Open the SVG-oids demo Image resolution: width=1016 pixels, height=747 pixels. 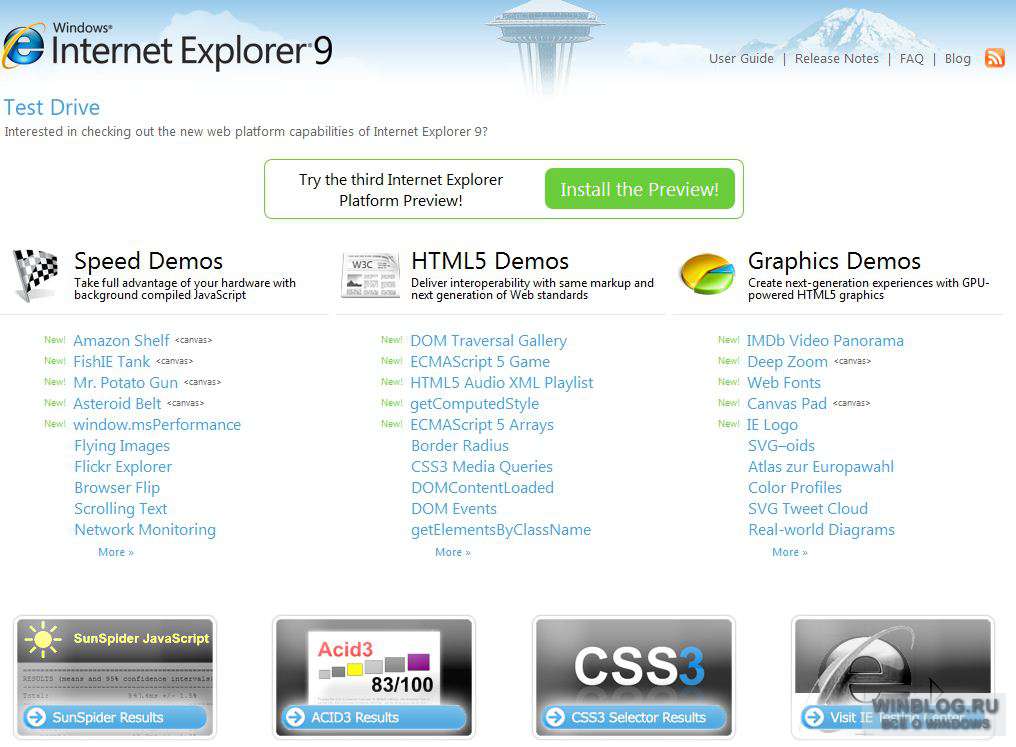(x=781, y=446)
